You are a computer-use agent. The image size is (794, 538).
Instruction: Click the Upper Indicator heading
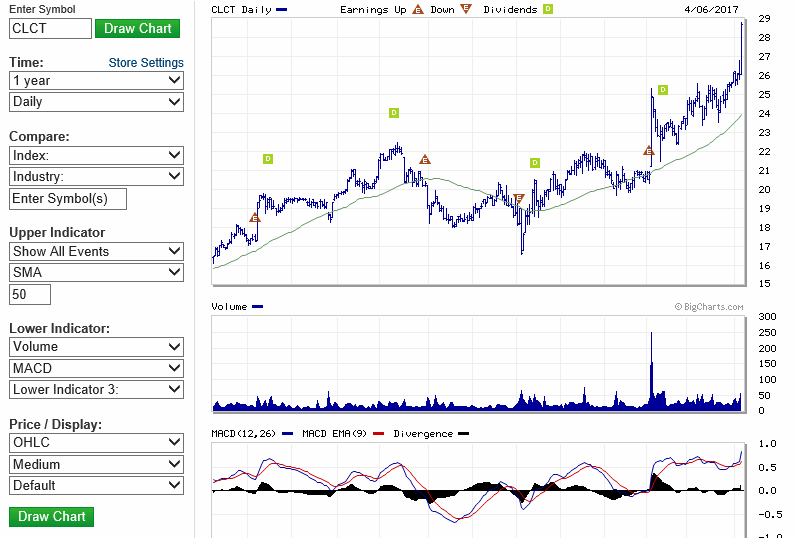[57, 233]
